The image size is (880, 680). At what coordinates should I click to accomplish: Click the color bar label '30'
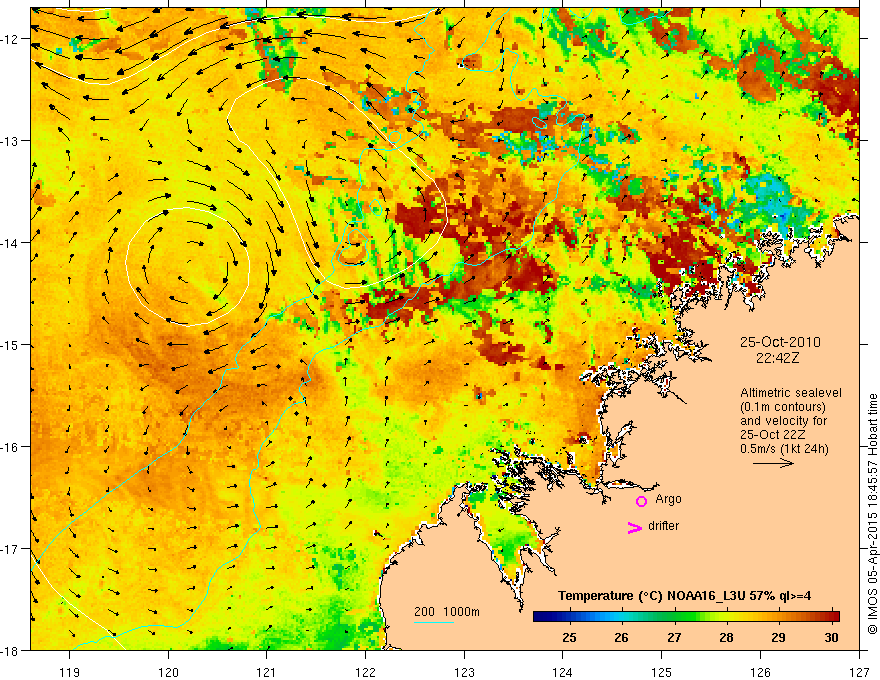pos(831,637)
